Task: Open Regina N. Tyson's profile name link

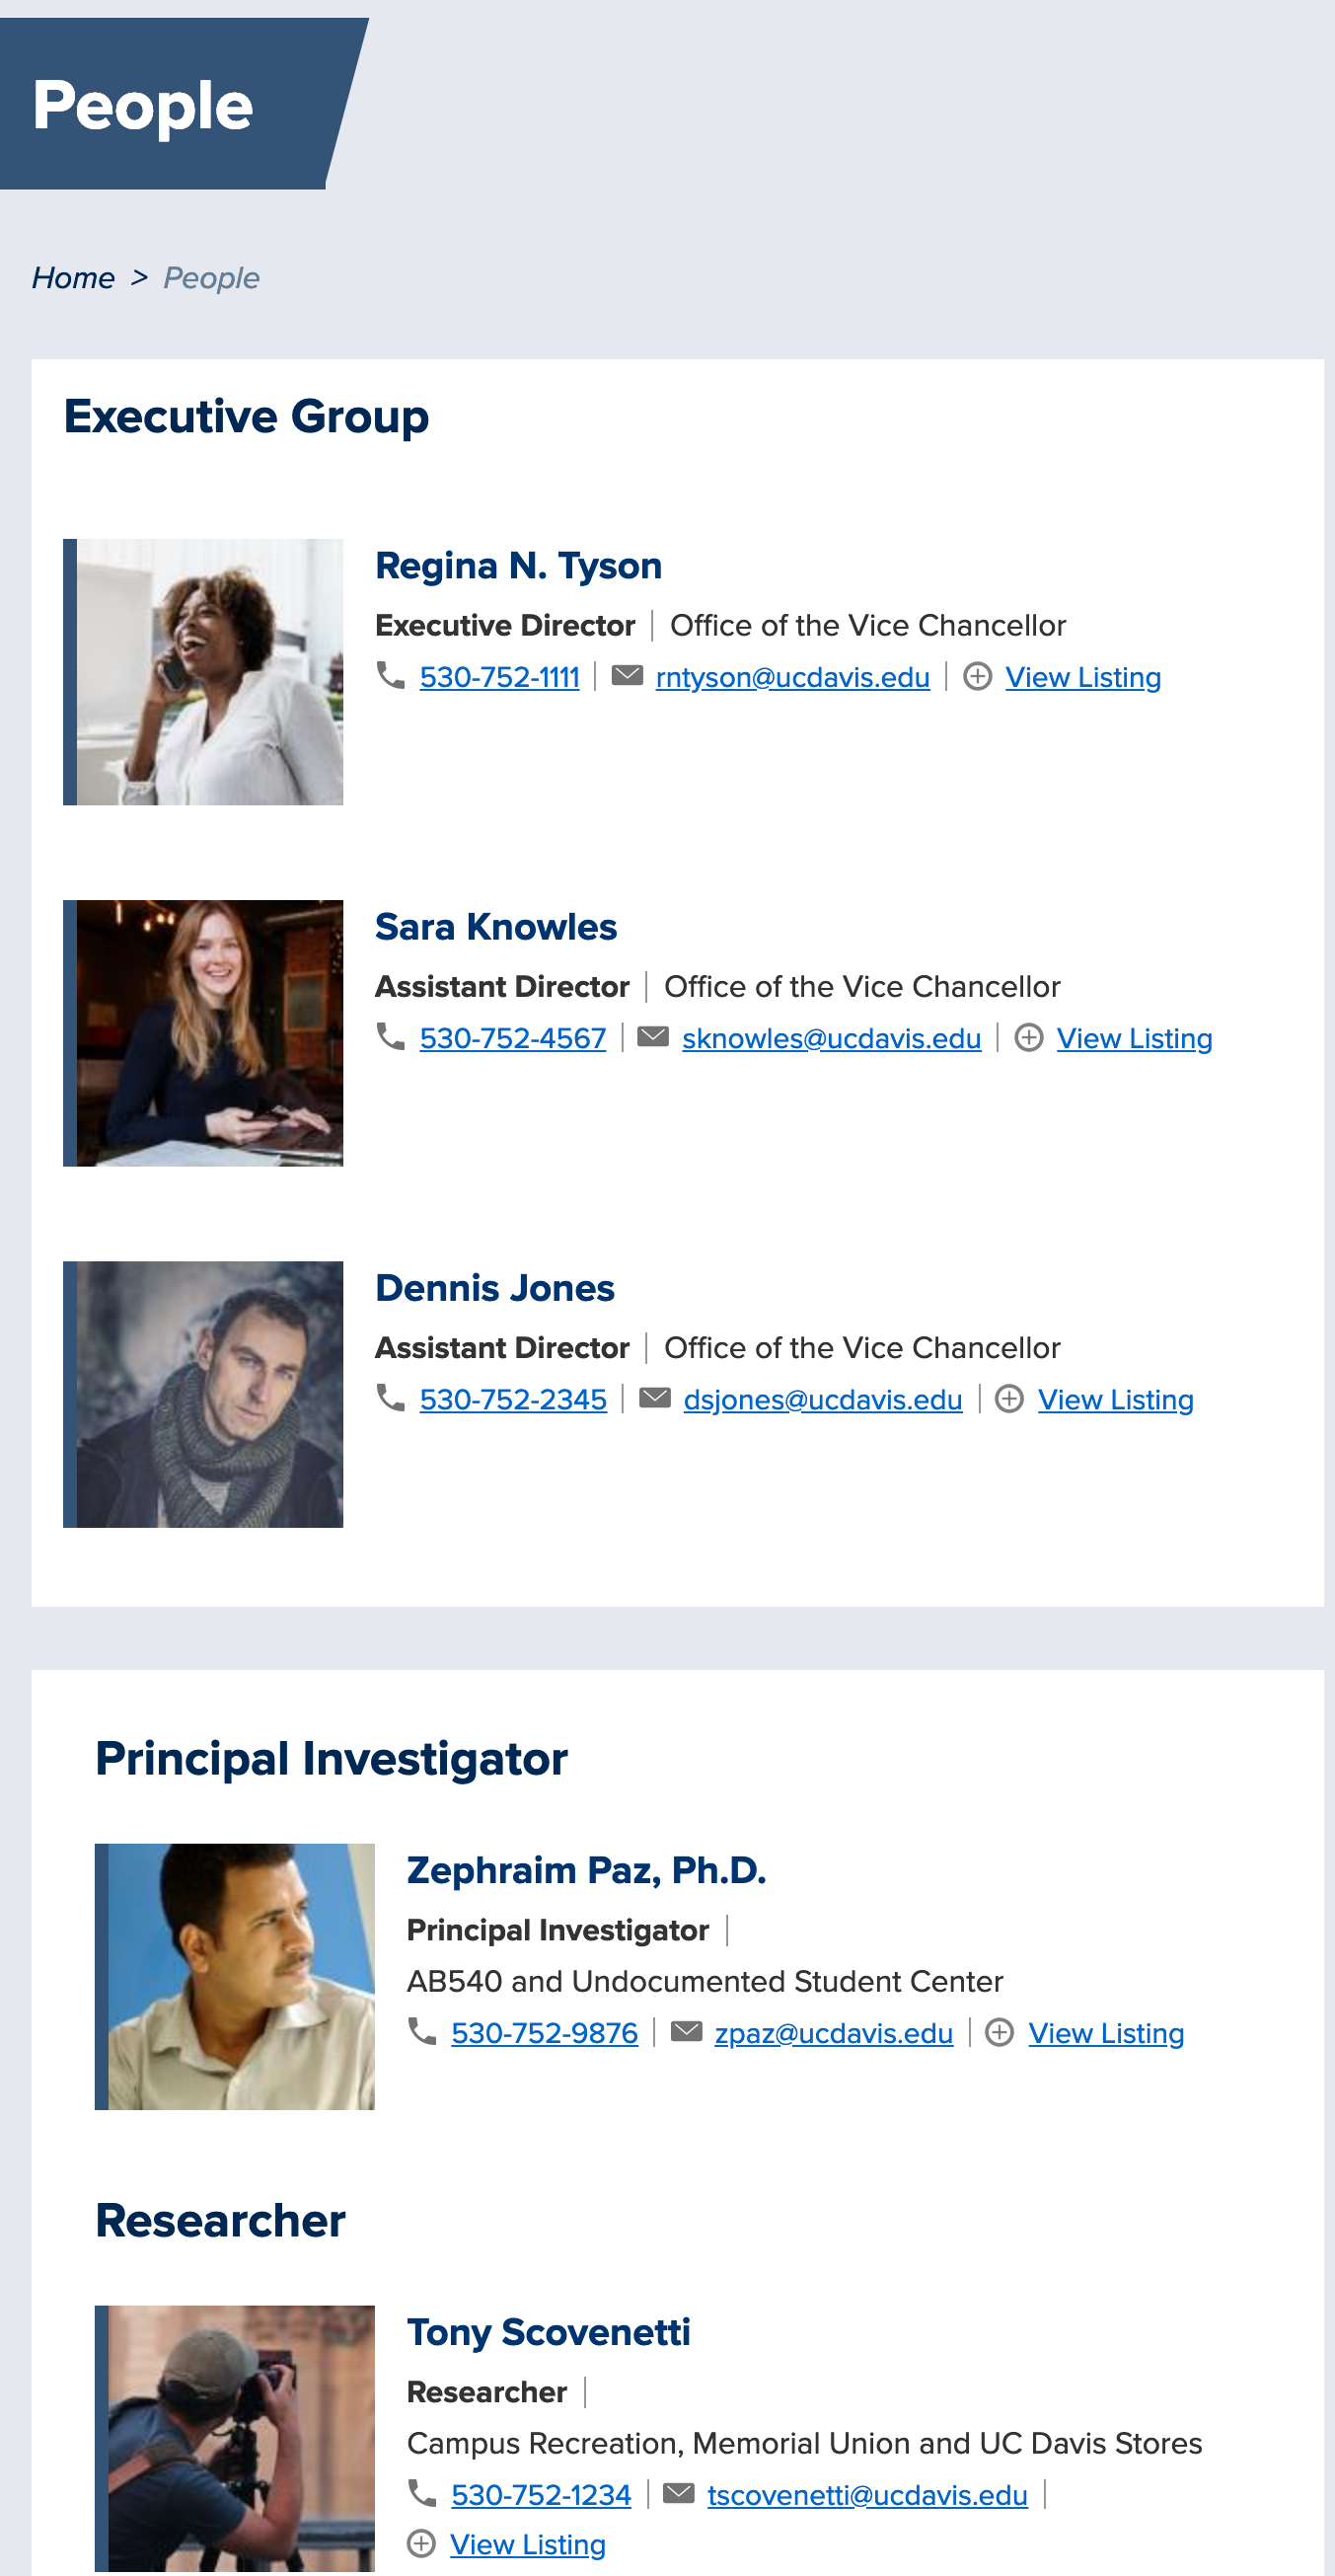Action: pos(518,566)
